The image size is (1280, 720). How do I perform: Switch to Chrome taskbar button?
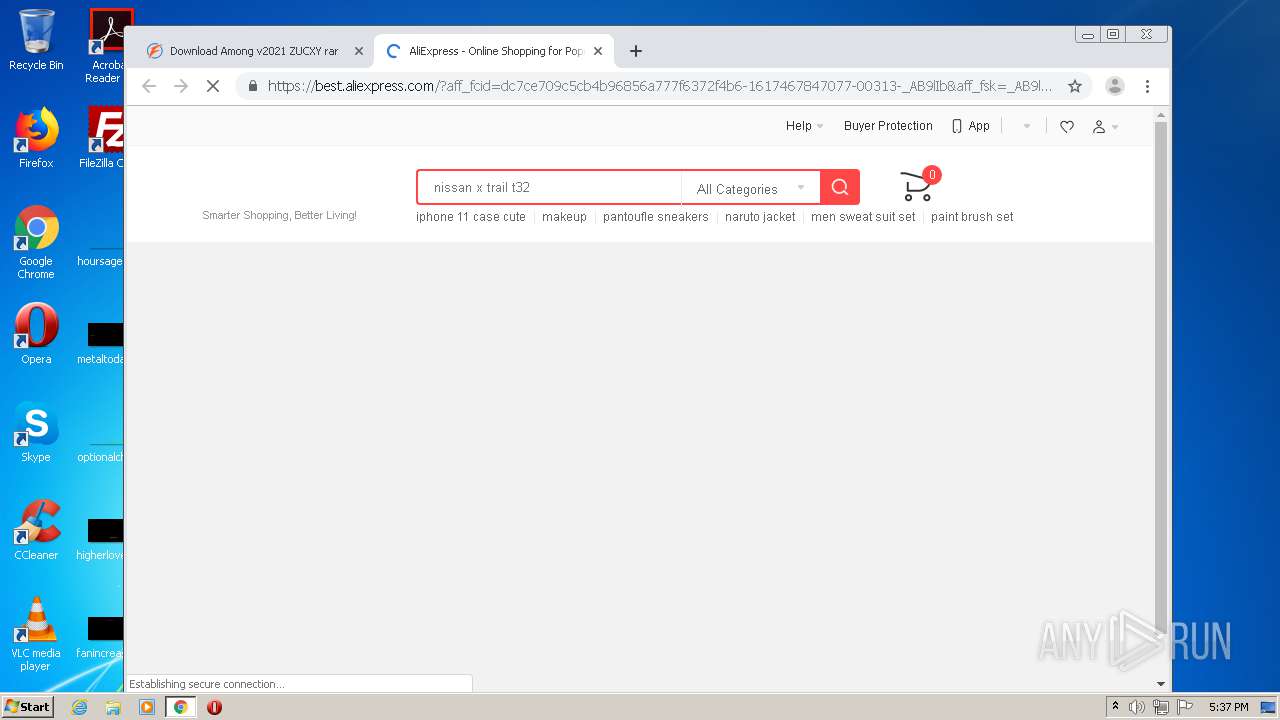pyautogui.click(x=181, y=707)
